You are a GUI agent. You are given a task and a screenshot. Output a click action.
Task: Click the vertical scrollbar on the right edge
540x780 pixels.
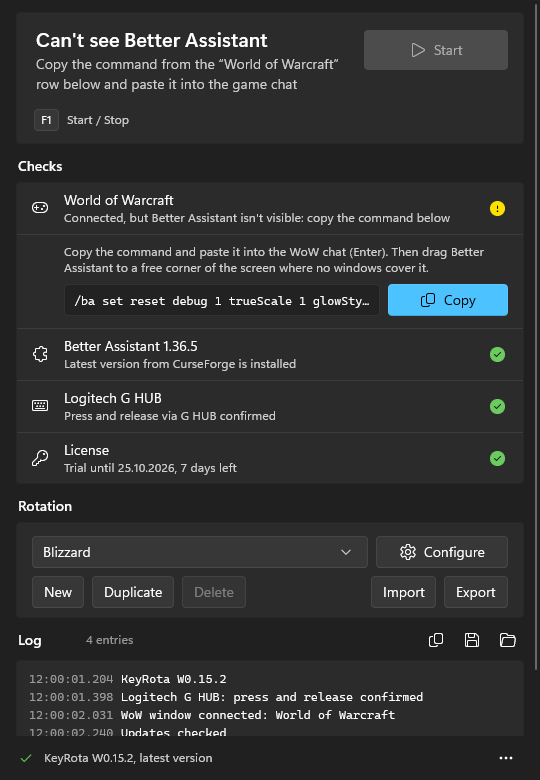pyautogui.click(x=536, y=338)
